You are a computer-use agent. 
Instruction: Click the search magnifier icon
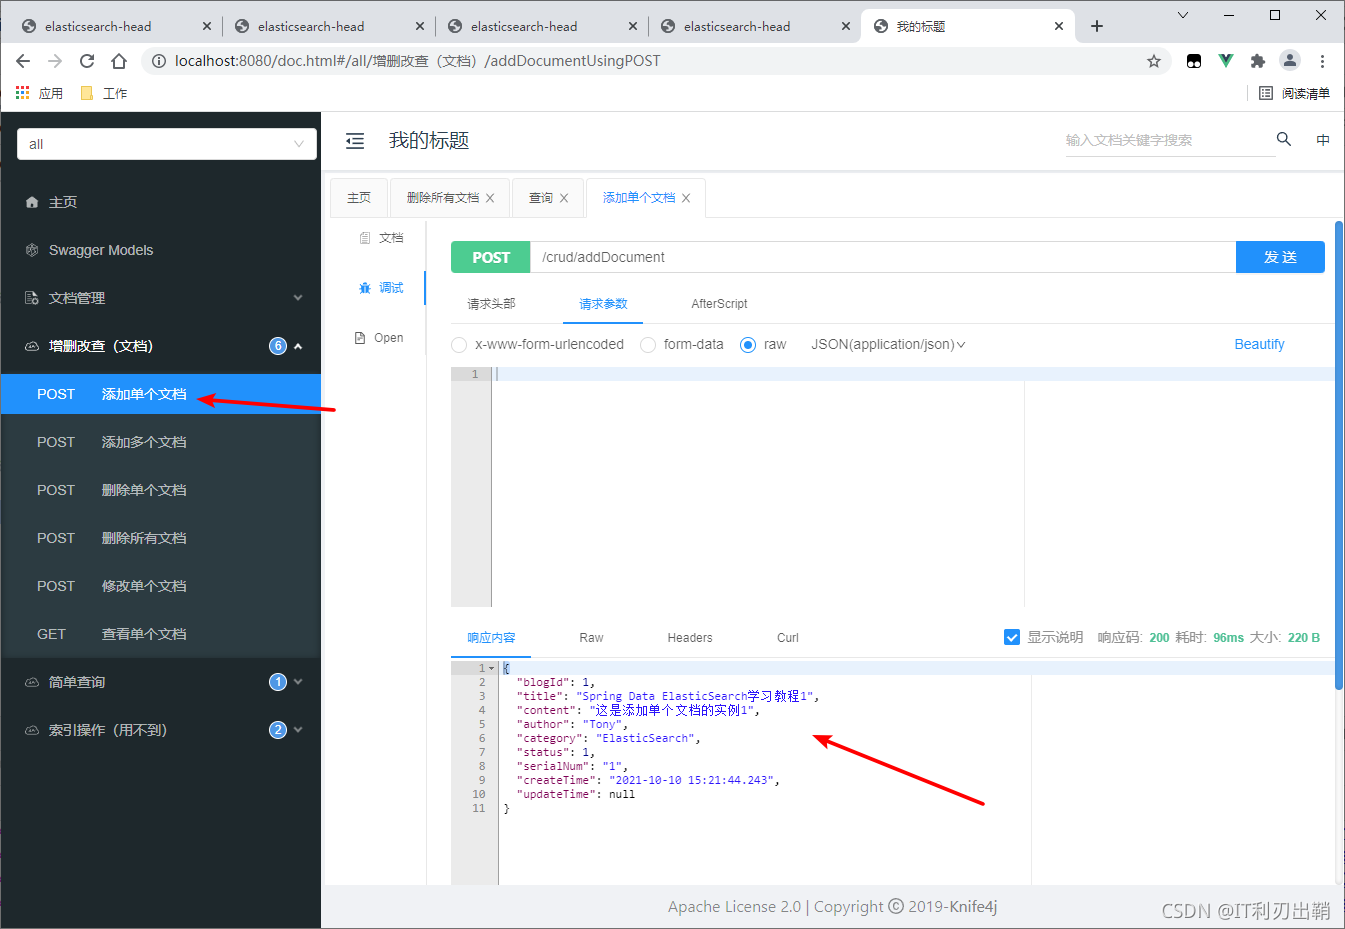[x=1284, y=140]
